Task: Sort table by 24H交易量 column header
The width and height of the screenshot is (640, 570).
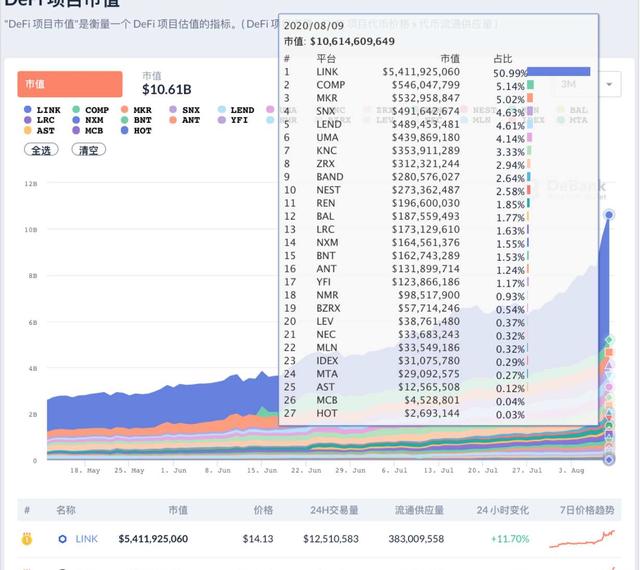Action: (x=334, y=510)
